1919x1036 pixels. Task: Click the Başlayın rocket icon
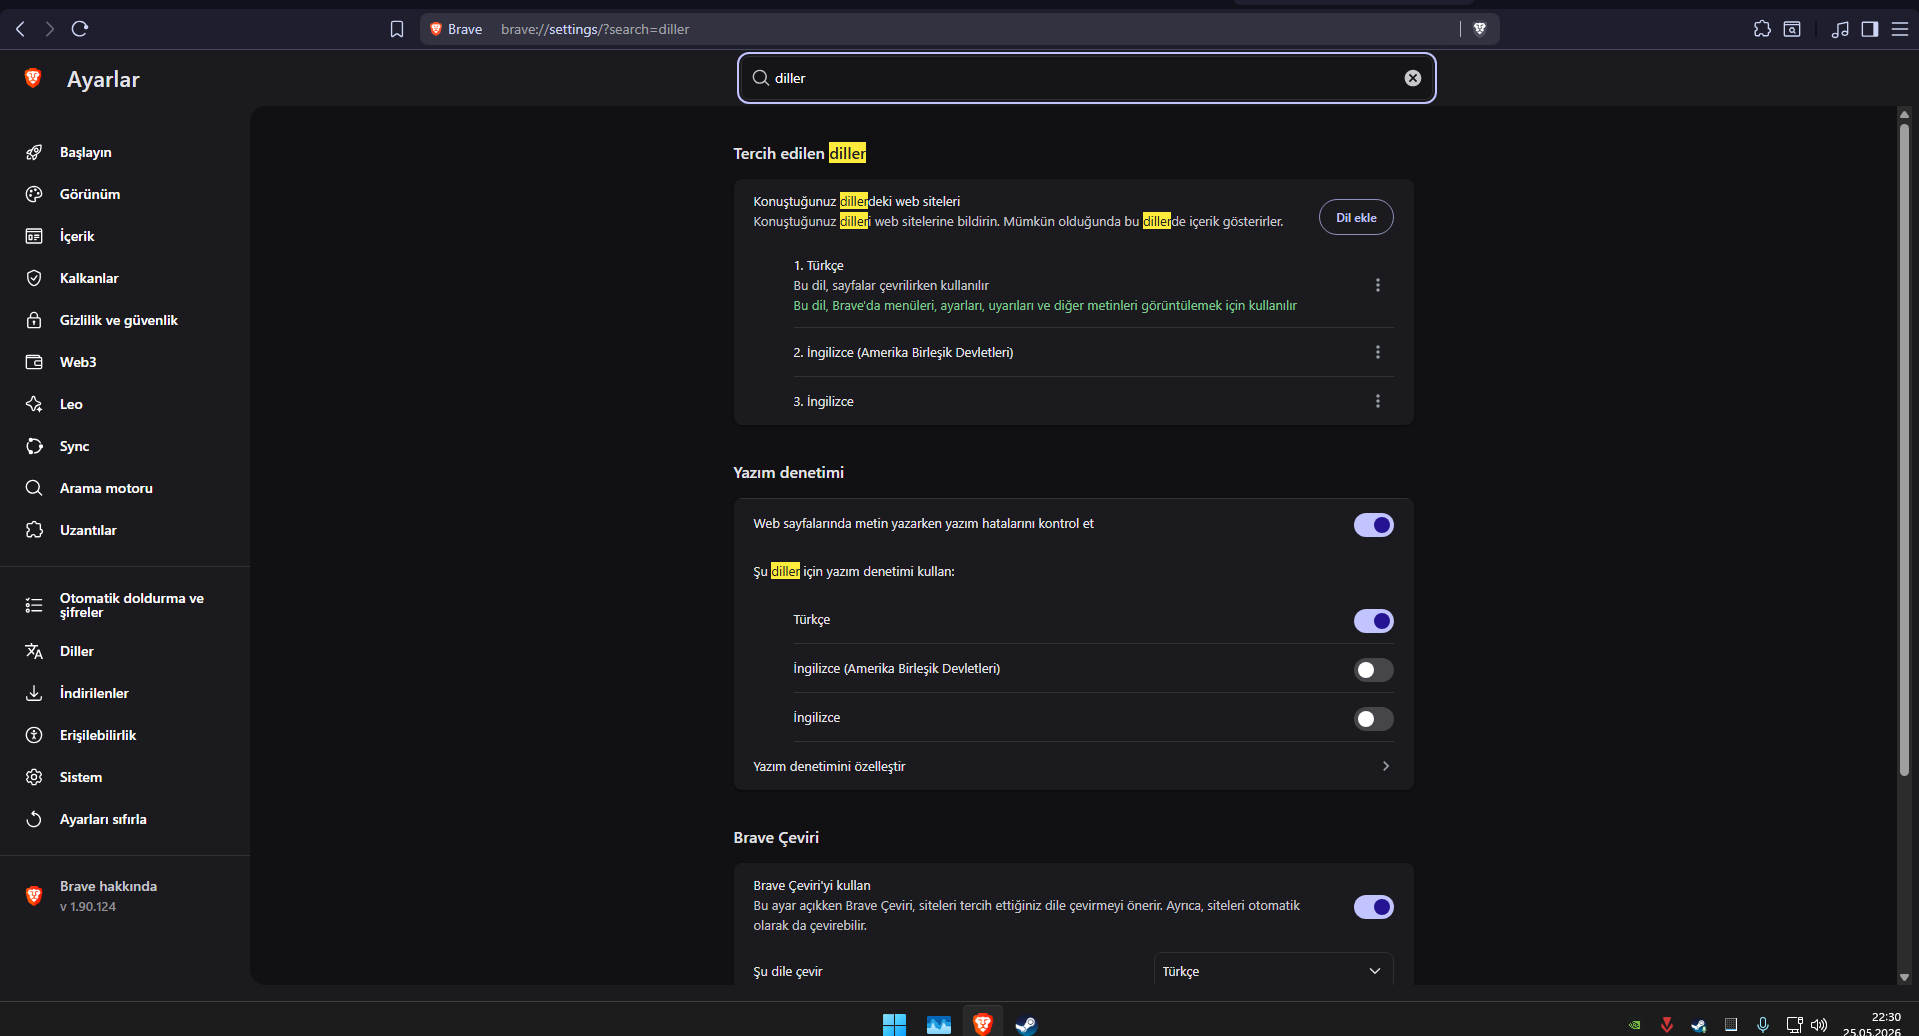click(x=34, y=152)
